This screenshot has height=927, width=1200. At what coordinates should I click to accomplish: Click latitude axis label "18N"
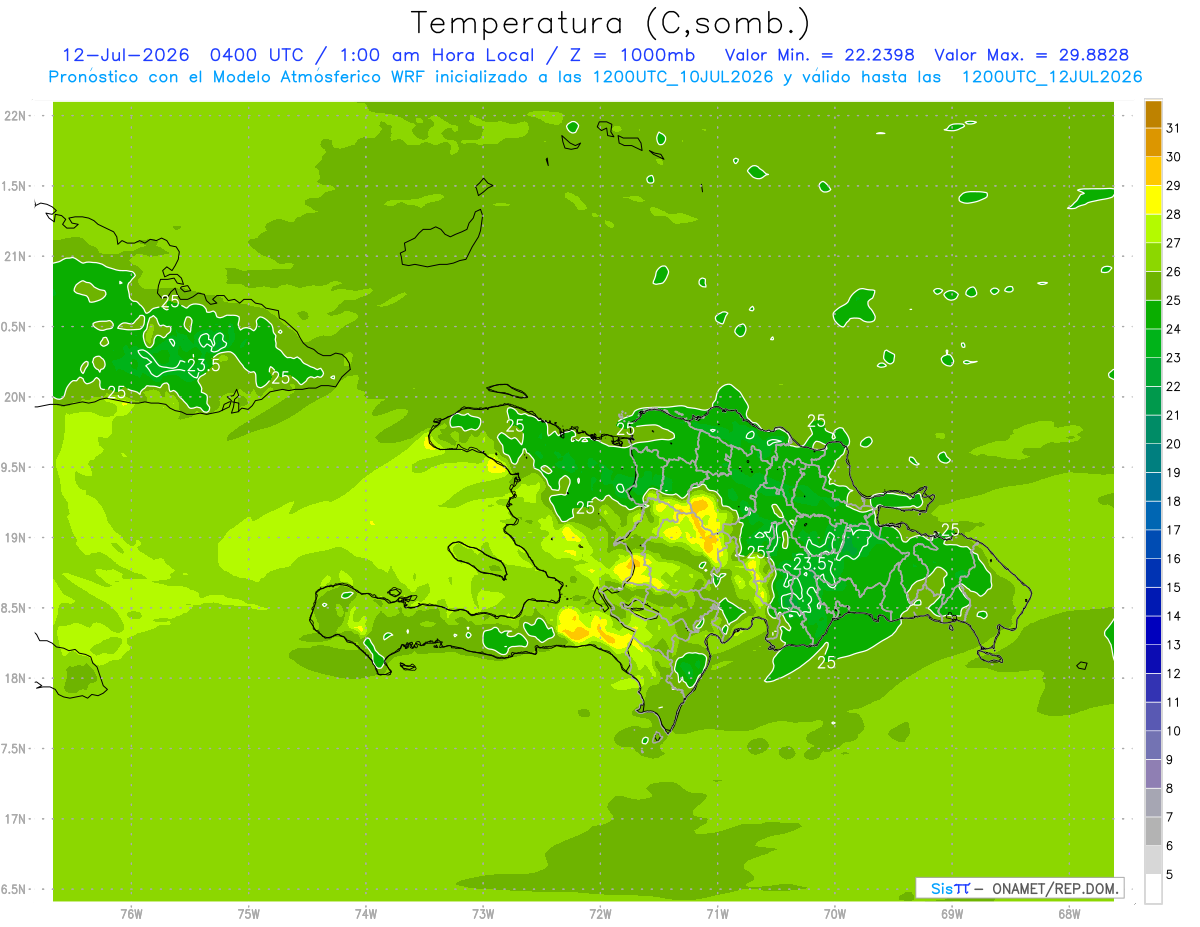(16, 679)
